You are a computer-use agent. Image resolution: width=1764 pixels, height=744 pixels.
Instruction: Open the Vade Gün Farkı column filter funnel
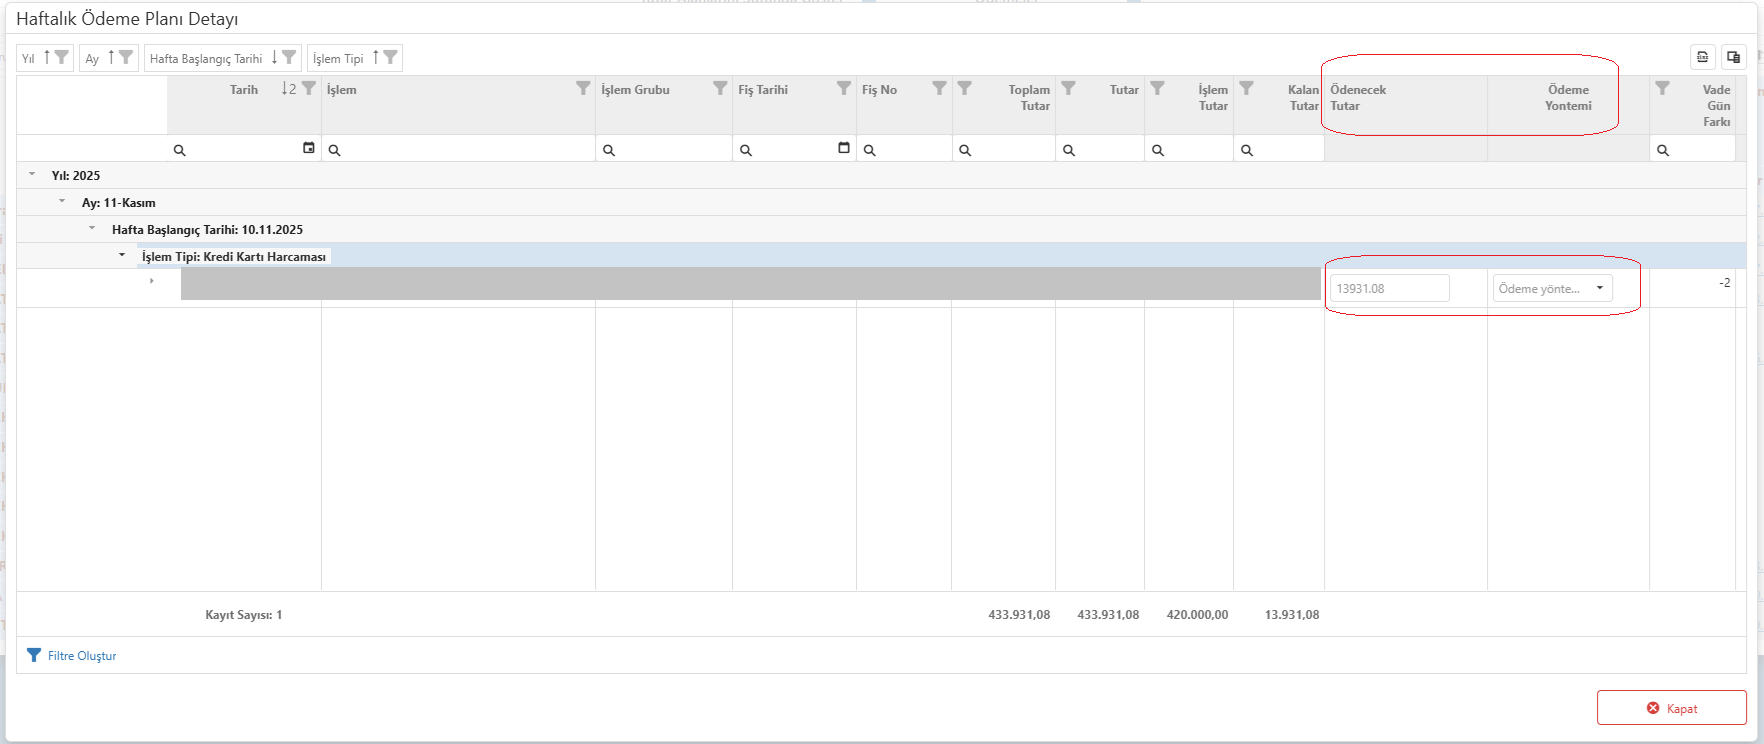pyautogui.click(x=1662, y=88)
